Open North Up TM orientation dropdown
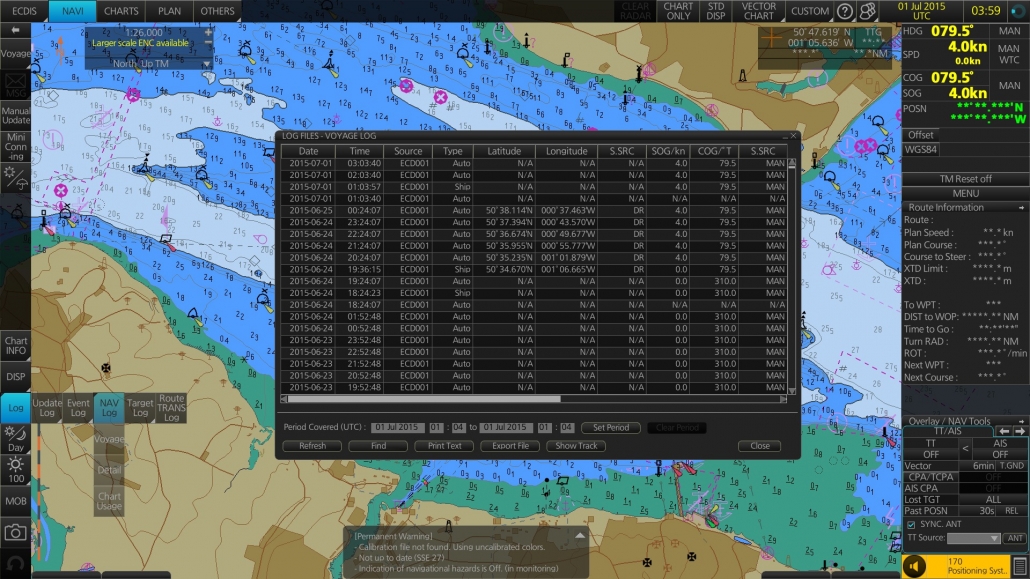Image resolution: width=1030 pixels, height=579 pixels. pos(148,64)
